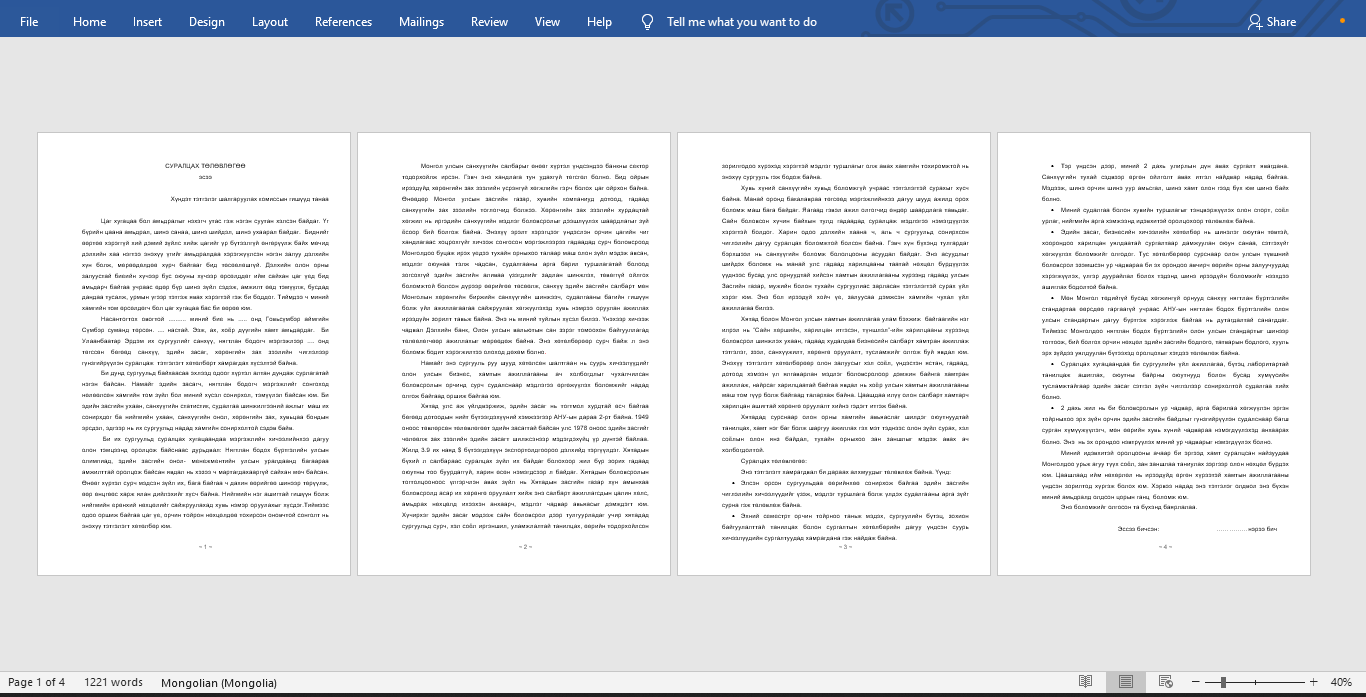This screenshot has height=697, width=1366.
Task: Open the 40% zoom level dialog
Action: point(1340,682)
